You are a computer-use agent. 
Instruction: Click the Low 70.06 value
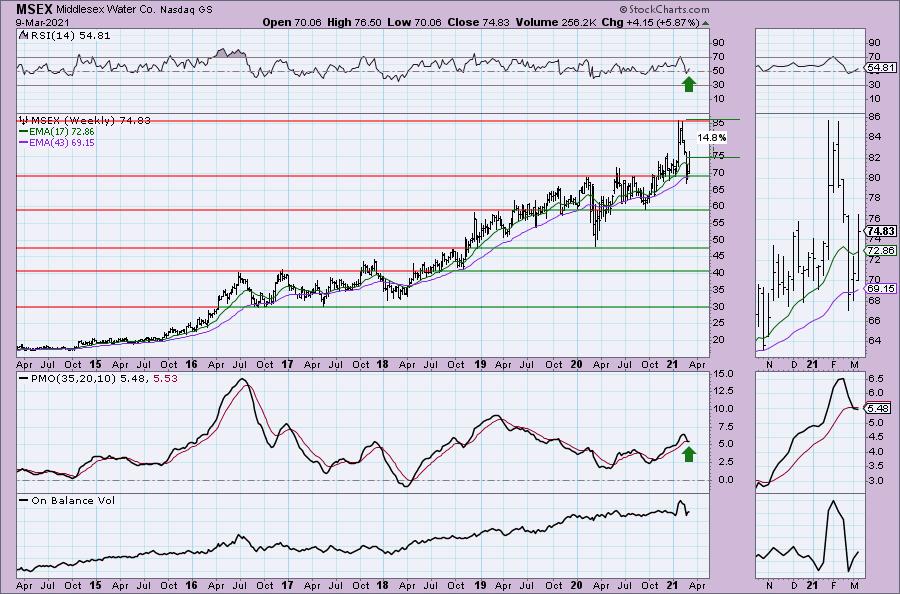point(413,22)
